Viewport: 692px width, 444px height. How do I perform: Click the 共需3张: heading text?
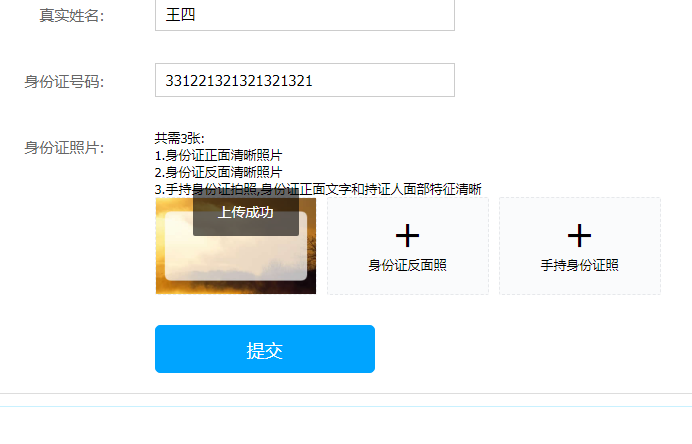tap(180, 139)
